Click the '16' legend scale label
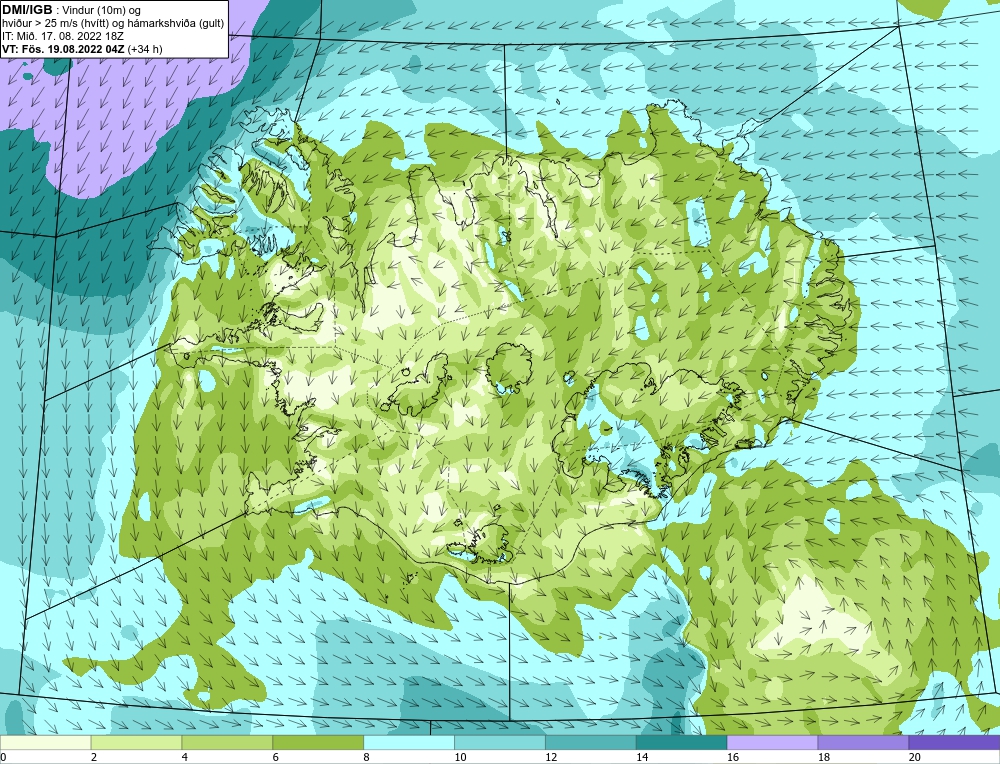The height and width of the screenshot is (764, 1000). click(x=733, y=757)
